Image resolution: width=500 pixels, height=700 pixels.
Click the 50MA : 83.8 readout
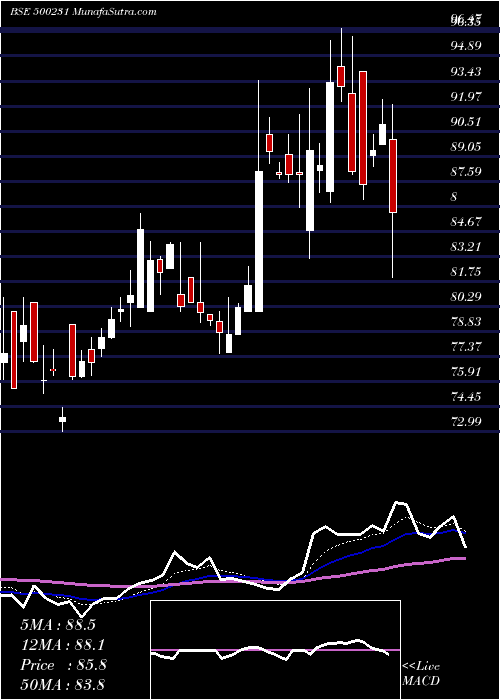tap(62, 684)
